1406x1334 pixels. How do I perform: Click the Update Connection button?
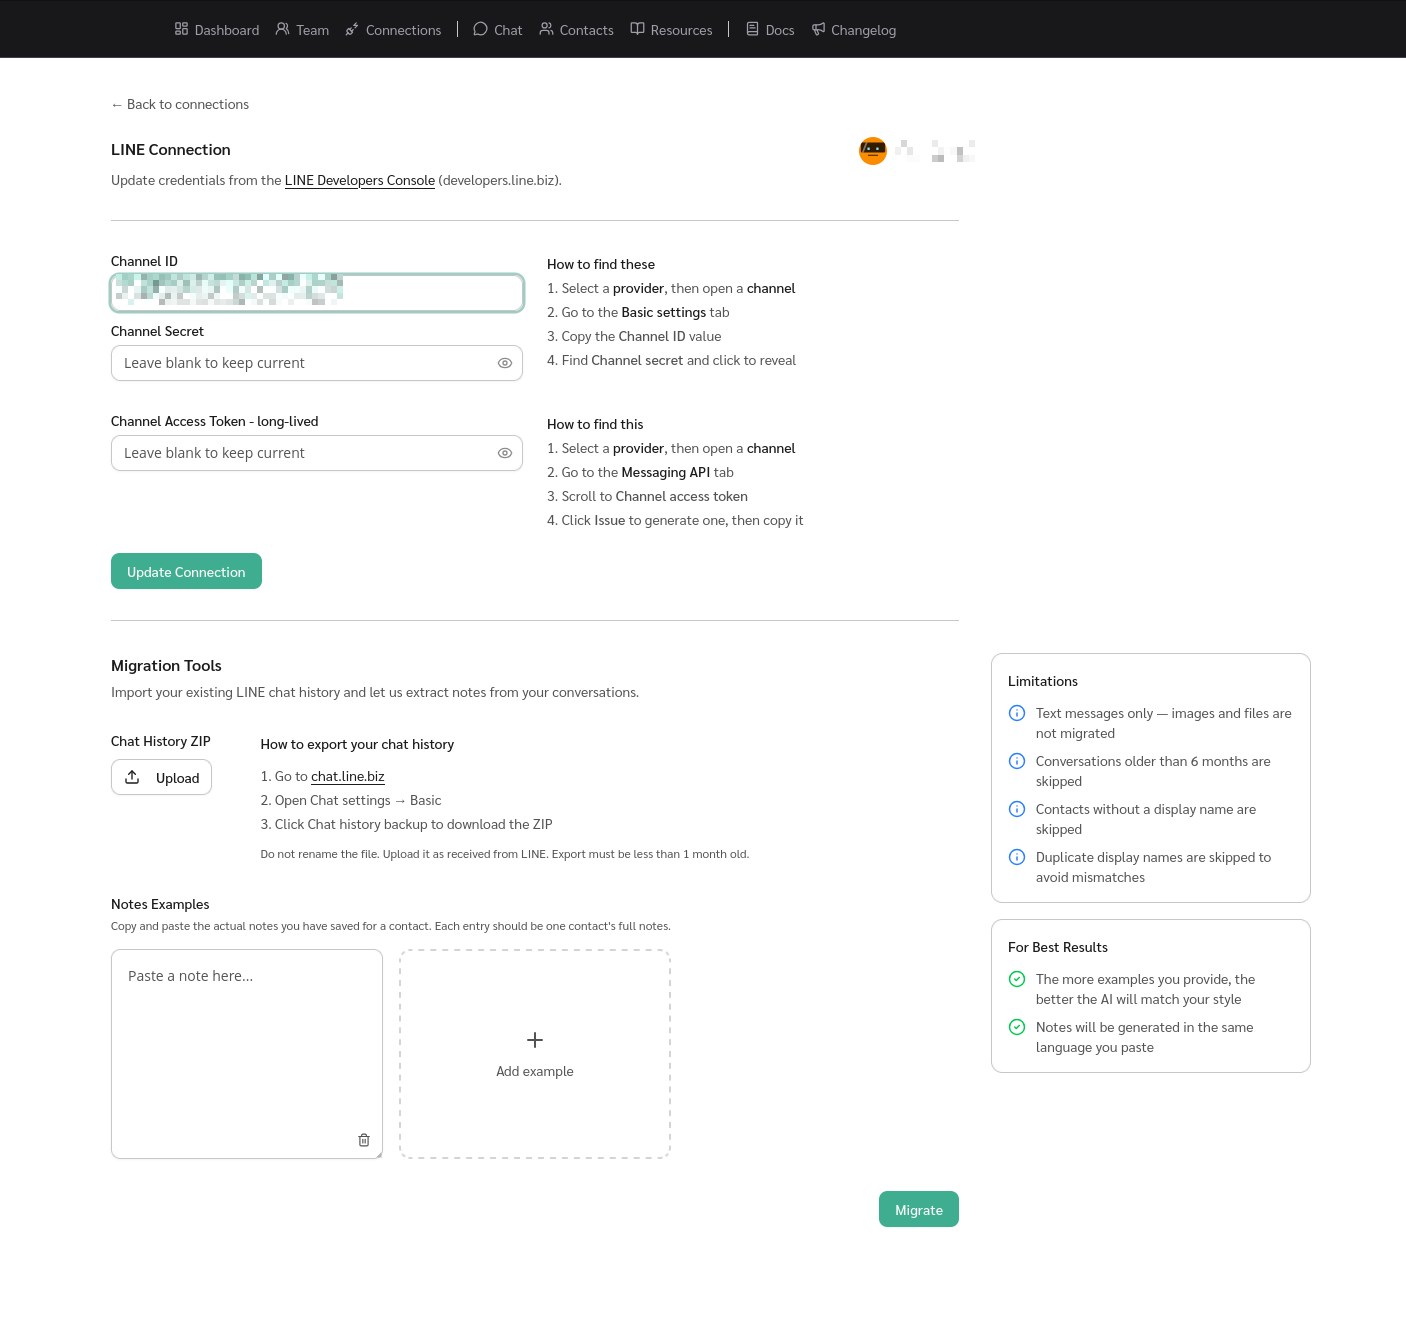186,571
